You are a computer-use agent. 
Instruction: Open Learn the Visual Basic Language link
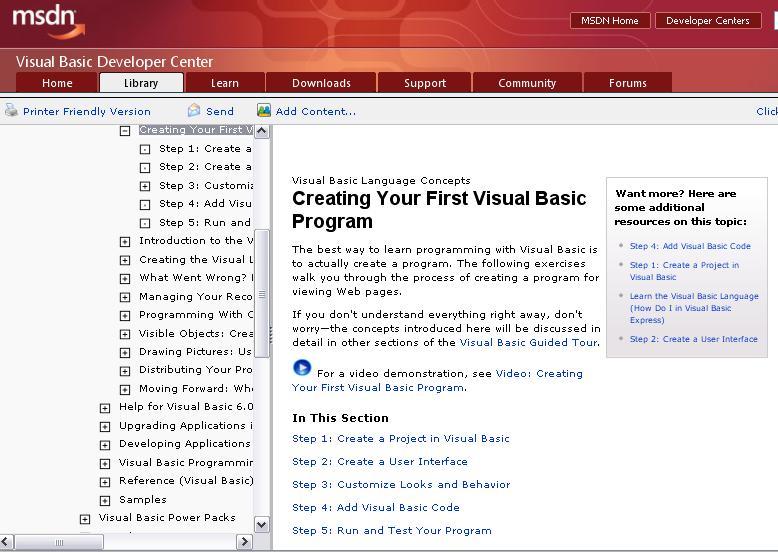click(x=694, y=307)
